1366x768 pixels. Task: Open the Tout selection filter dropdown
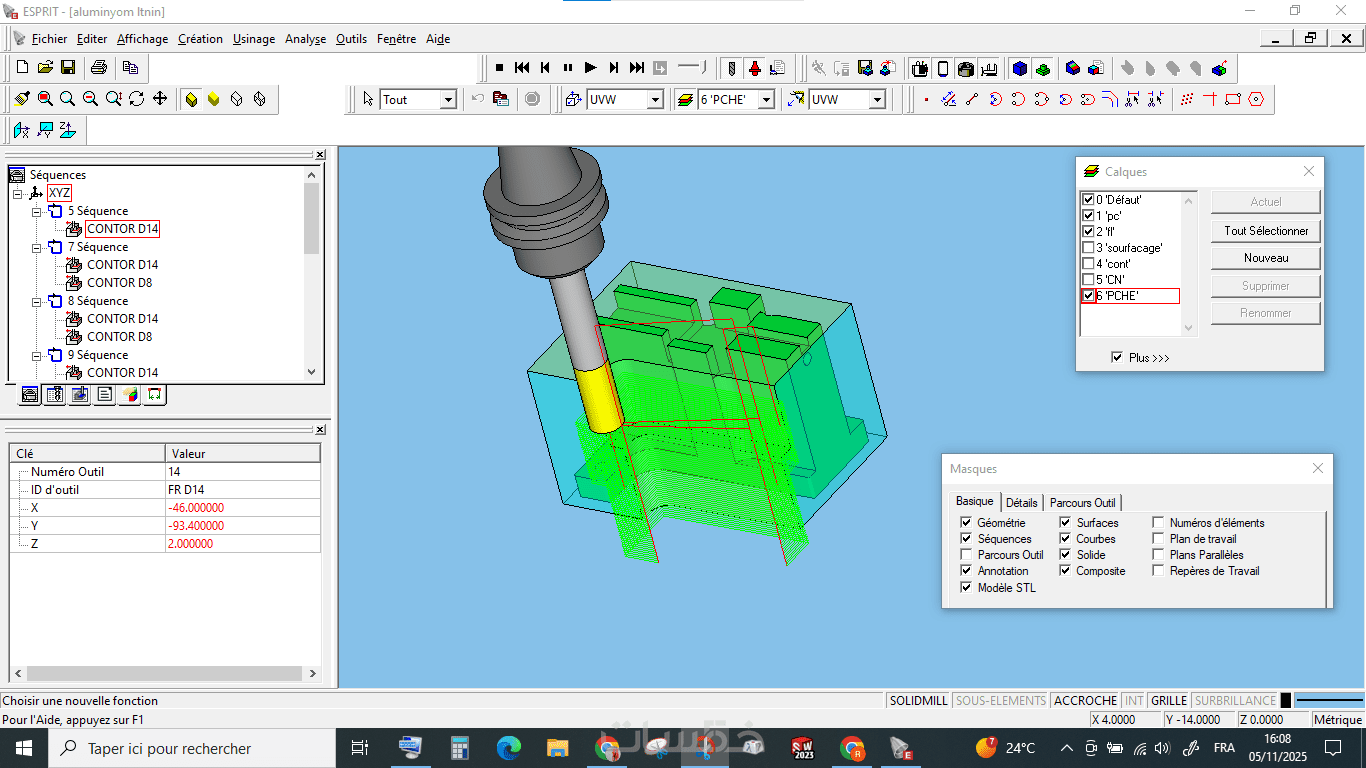(448, 99)
